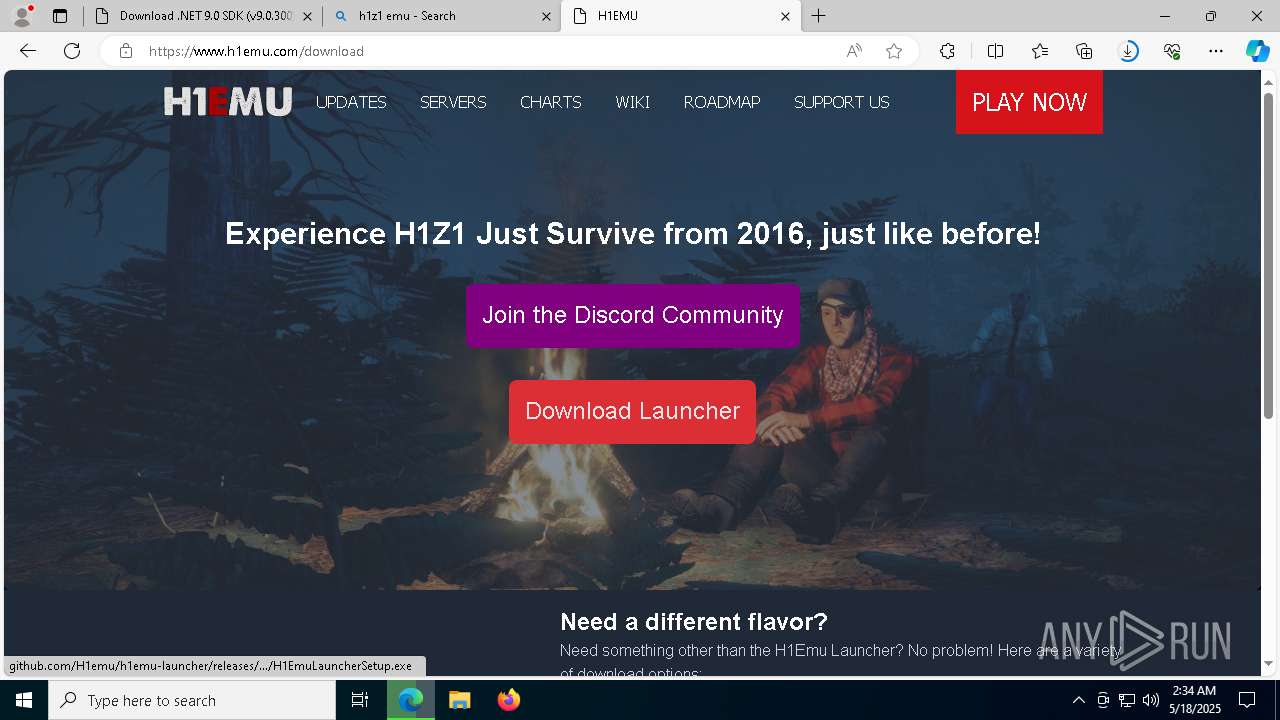
Task: Click scrollbar down arrow
Action: pyautogui.click(x=1268, y=664)
